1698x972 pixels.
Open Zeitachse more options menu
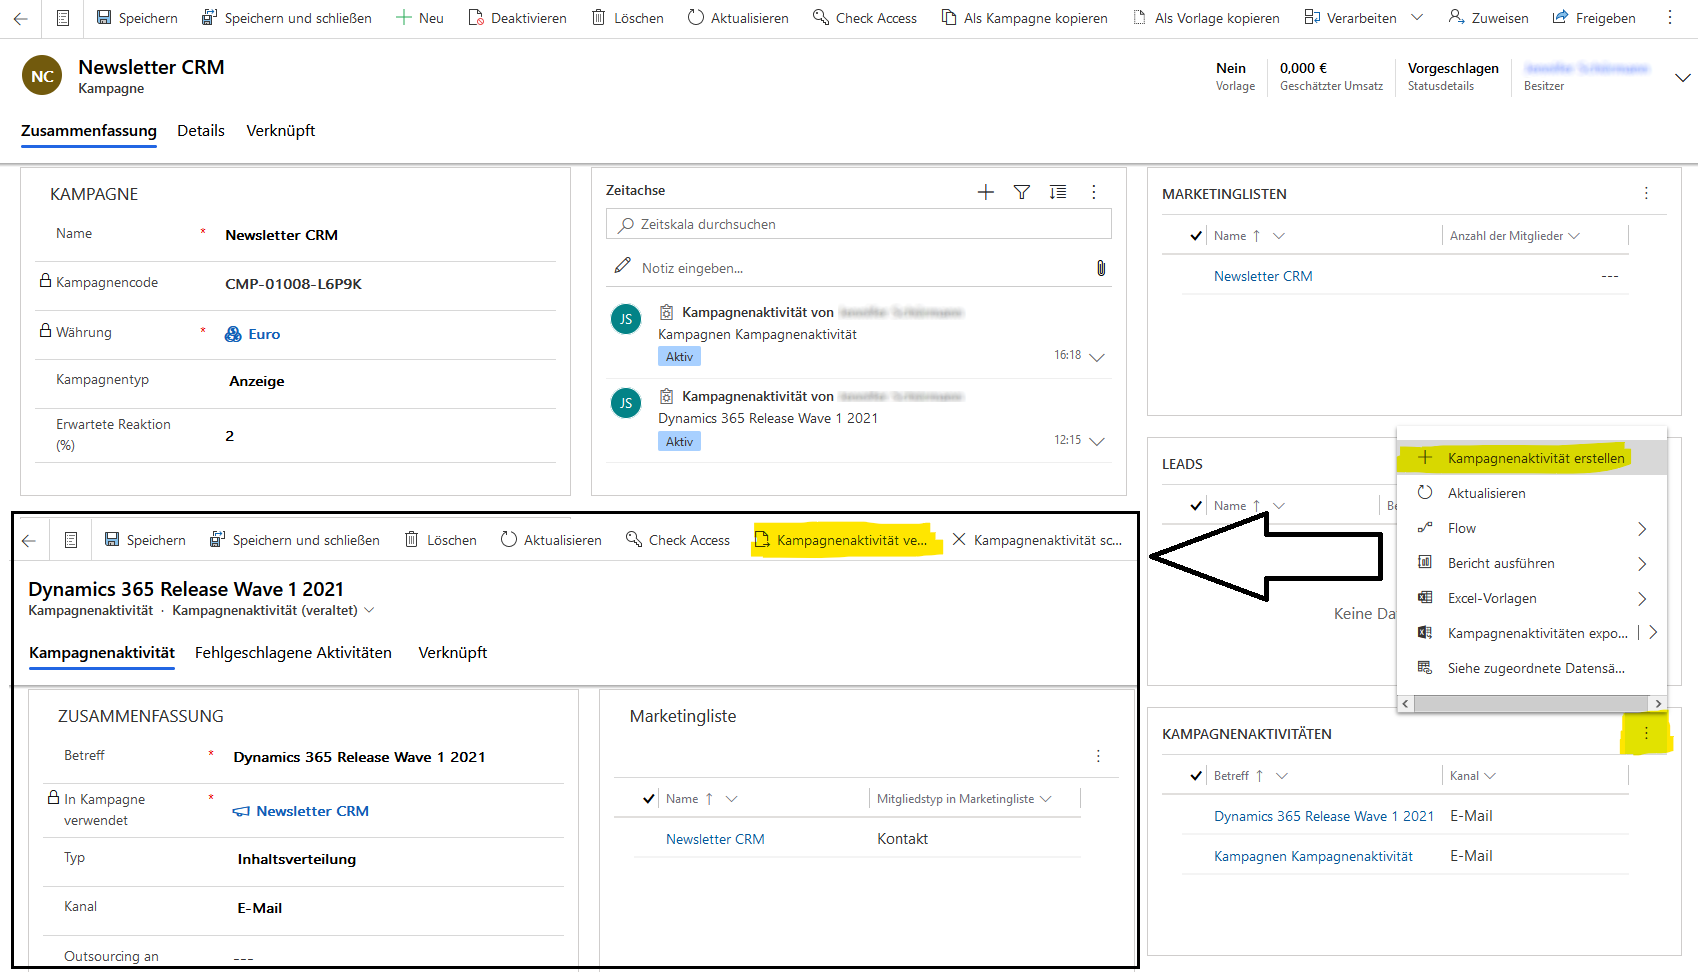(1094, 192)
